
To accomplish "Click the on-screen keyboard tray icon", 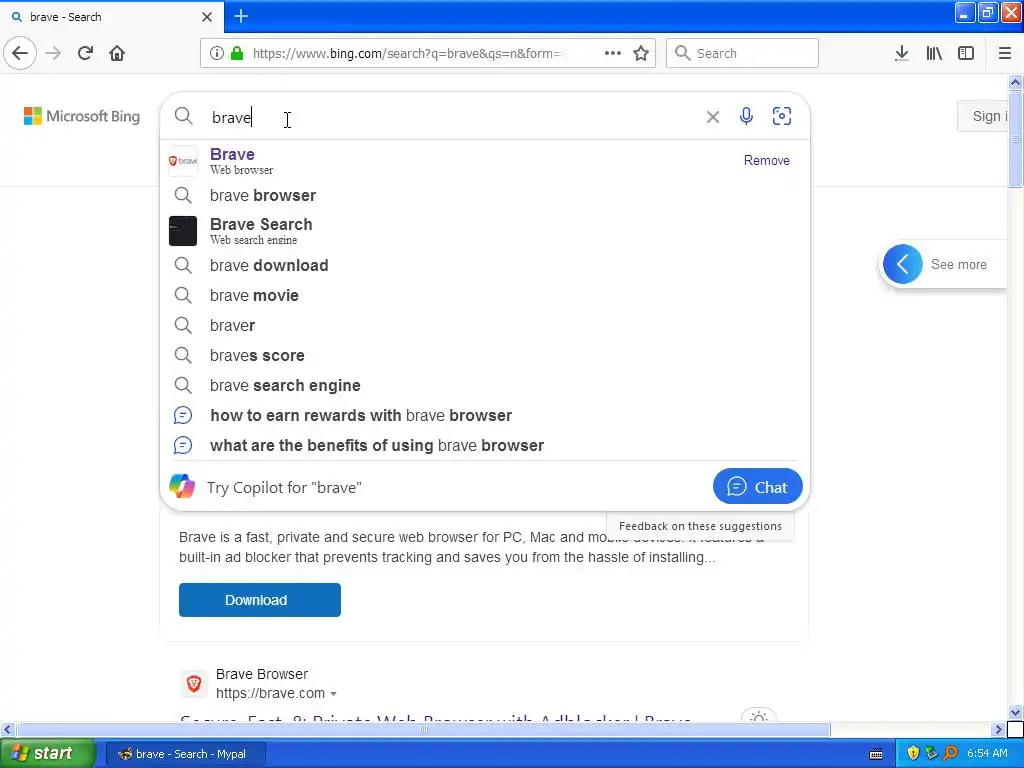I will pyautogui.click(x=876, y=754).
